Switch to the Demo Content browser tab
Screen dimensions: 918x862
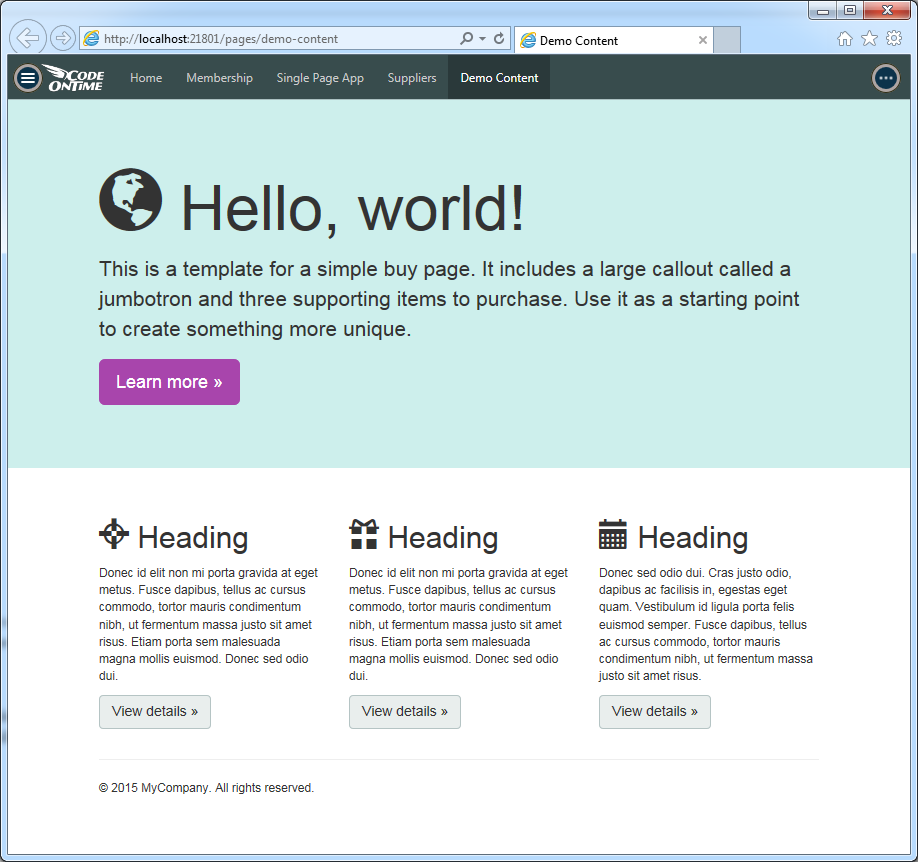pos(614,40)
